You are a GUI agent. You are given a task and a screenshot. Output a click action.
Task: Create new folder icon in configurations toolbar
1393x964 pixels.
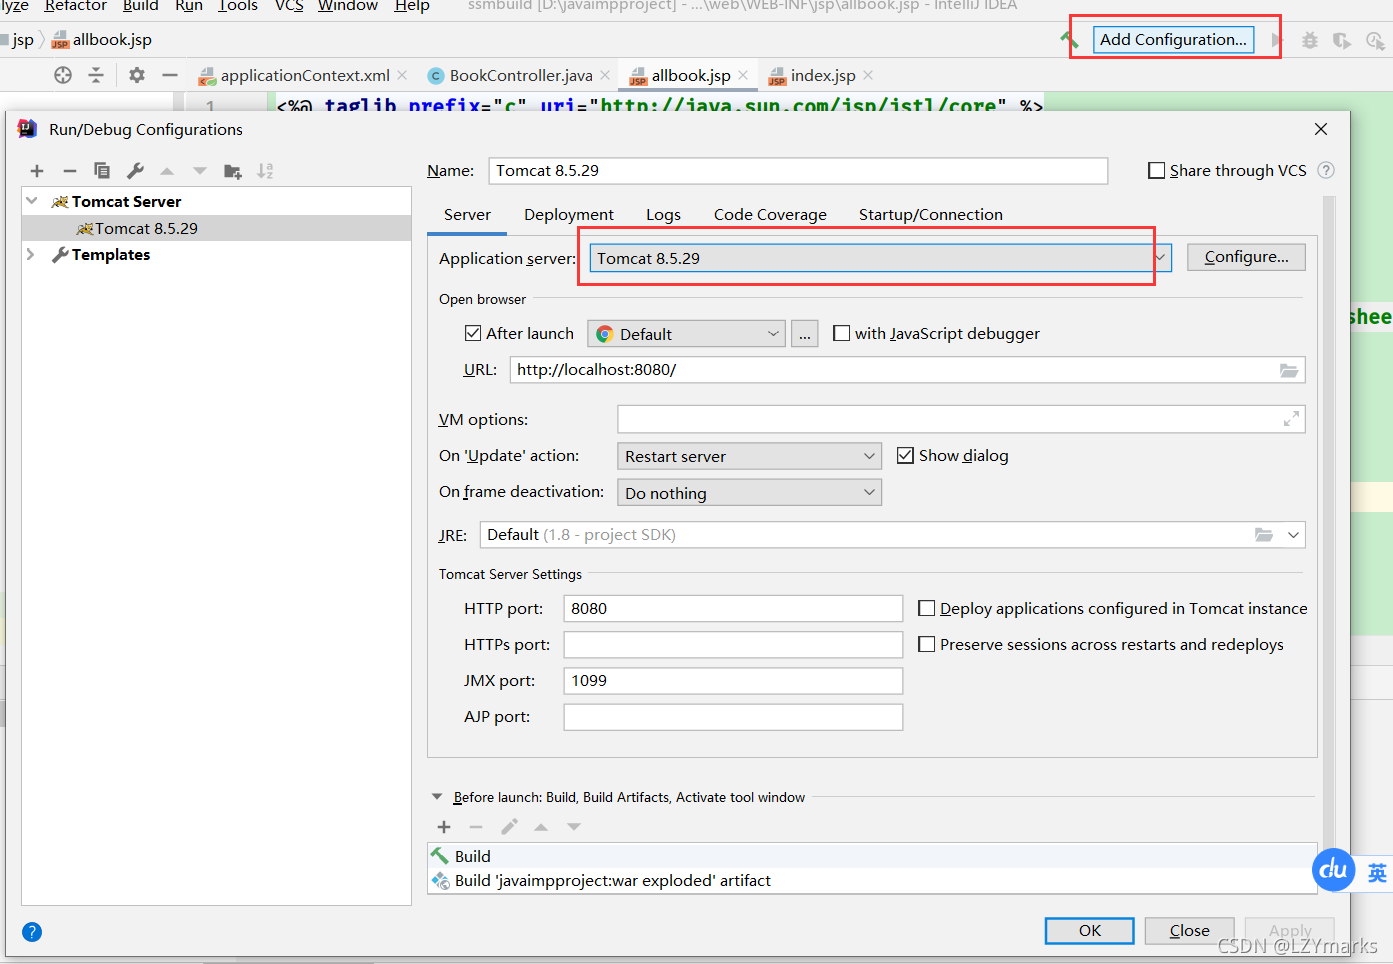point(233,171)
